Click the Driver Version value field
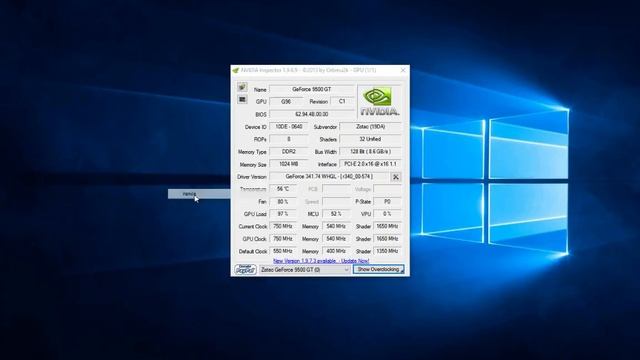 (x=329, y=176)
